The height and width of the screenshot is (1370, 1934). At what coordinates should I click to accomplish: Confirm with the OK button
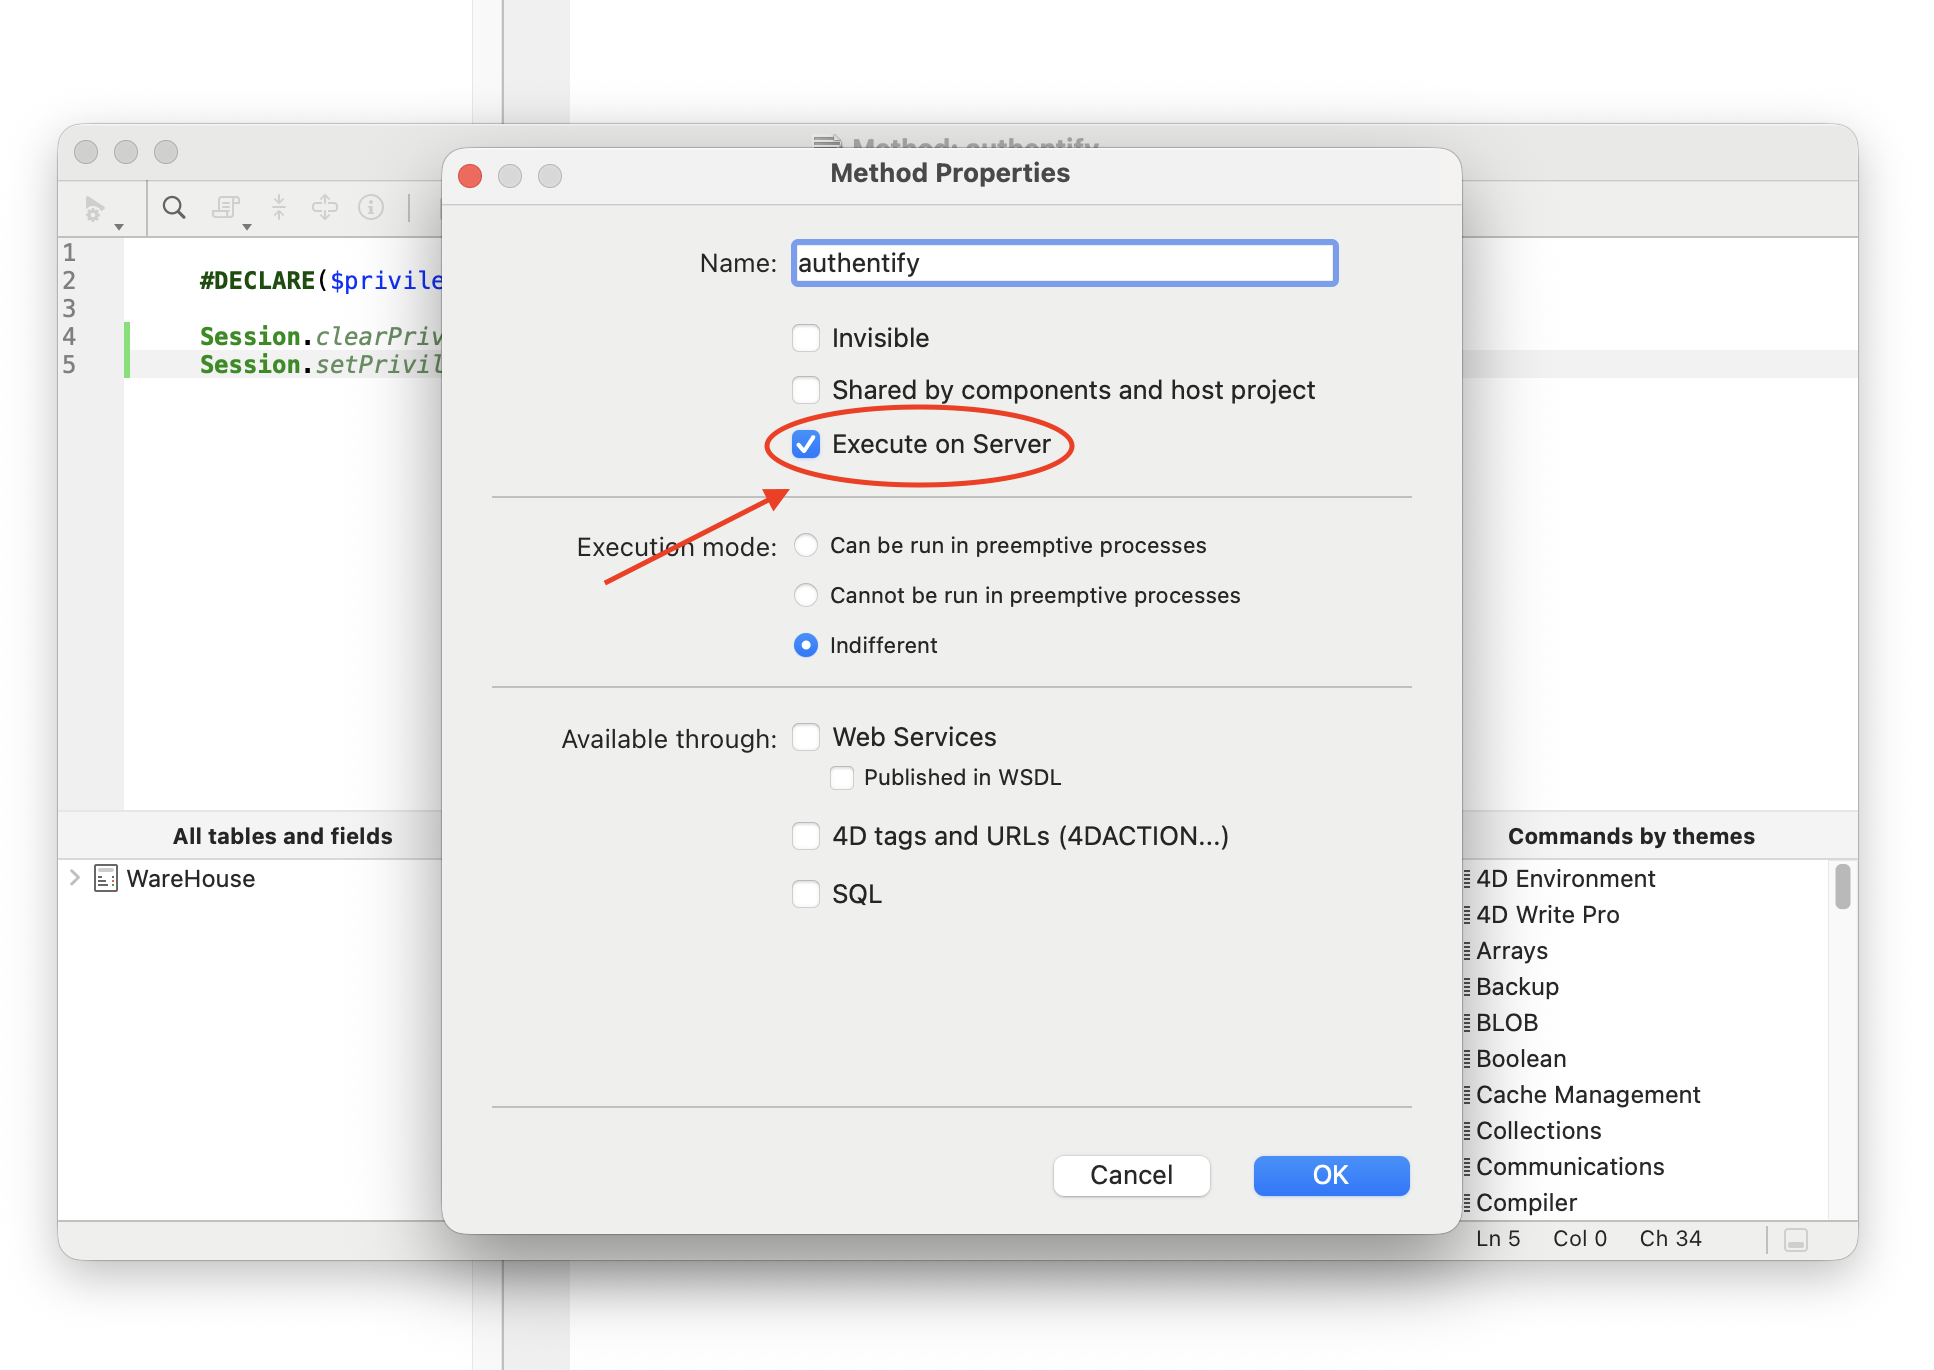coord(1331,1175)
